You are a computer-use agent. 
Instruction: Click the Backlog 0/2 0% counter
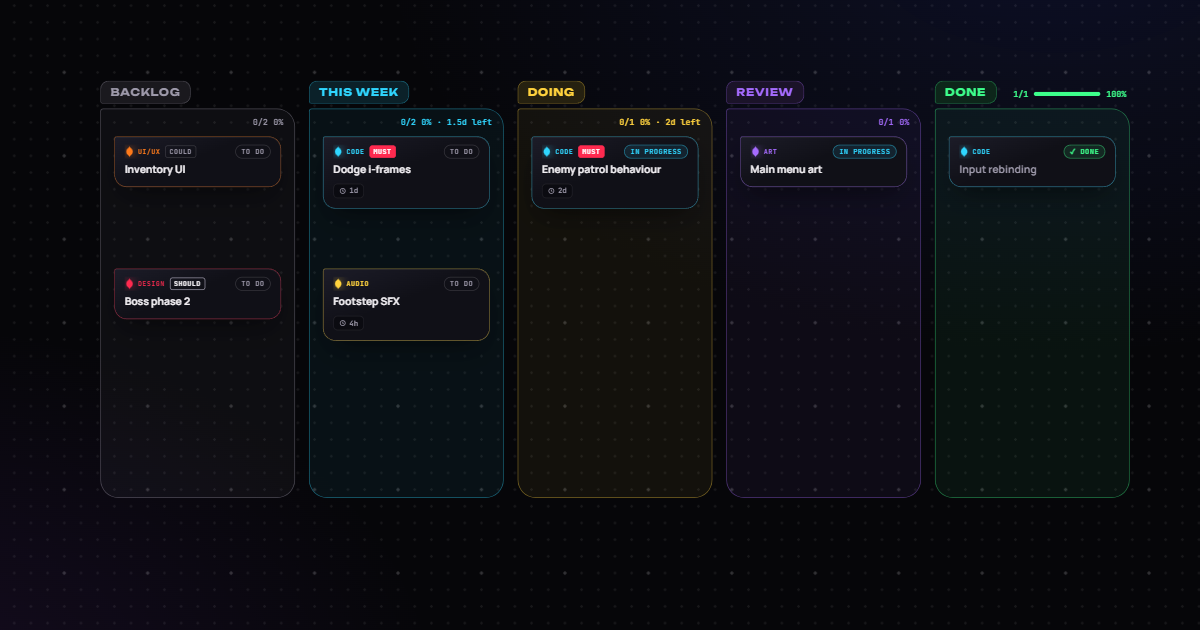tap(268, 122)
